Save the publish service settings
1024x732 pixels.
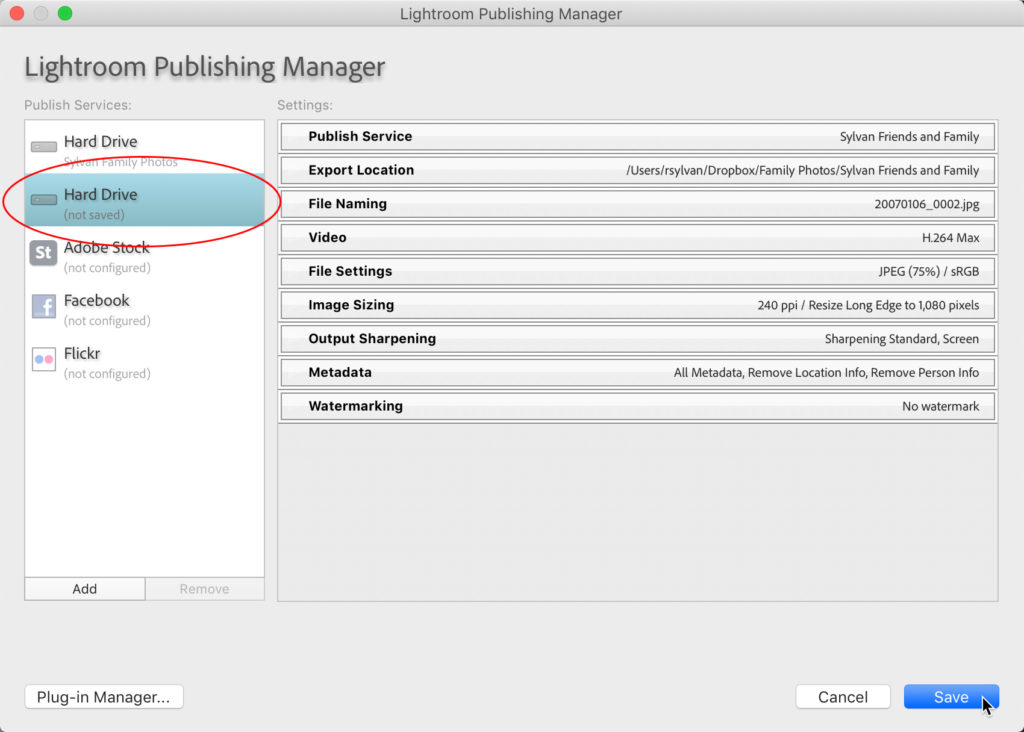(950, 696)
